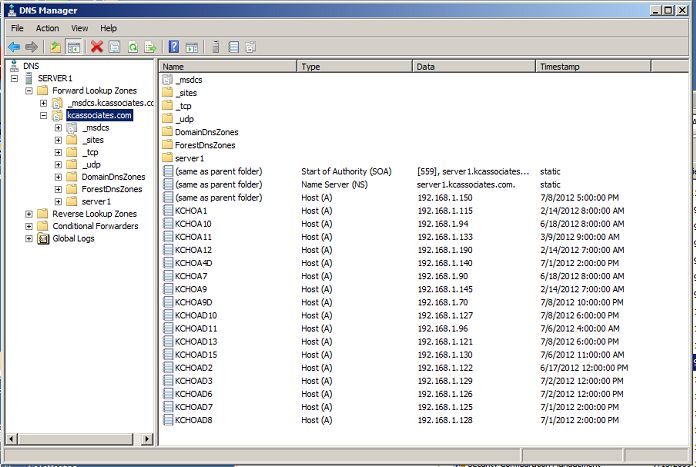
Task: Select _udp in the tree
Action: [x=91, y=165]
